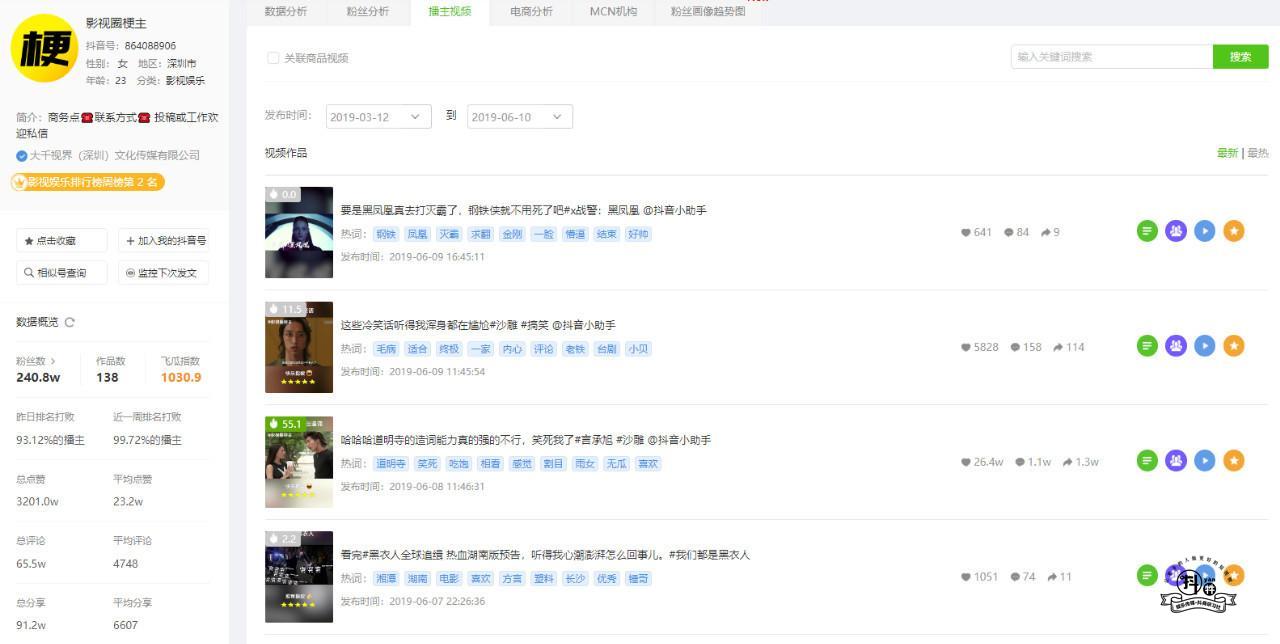Open start date dropdown 2019-03-12
The image size is (1280, 644).
pyautogui.click(x=379, y=117)
